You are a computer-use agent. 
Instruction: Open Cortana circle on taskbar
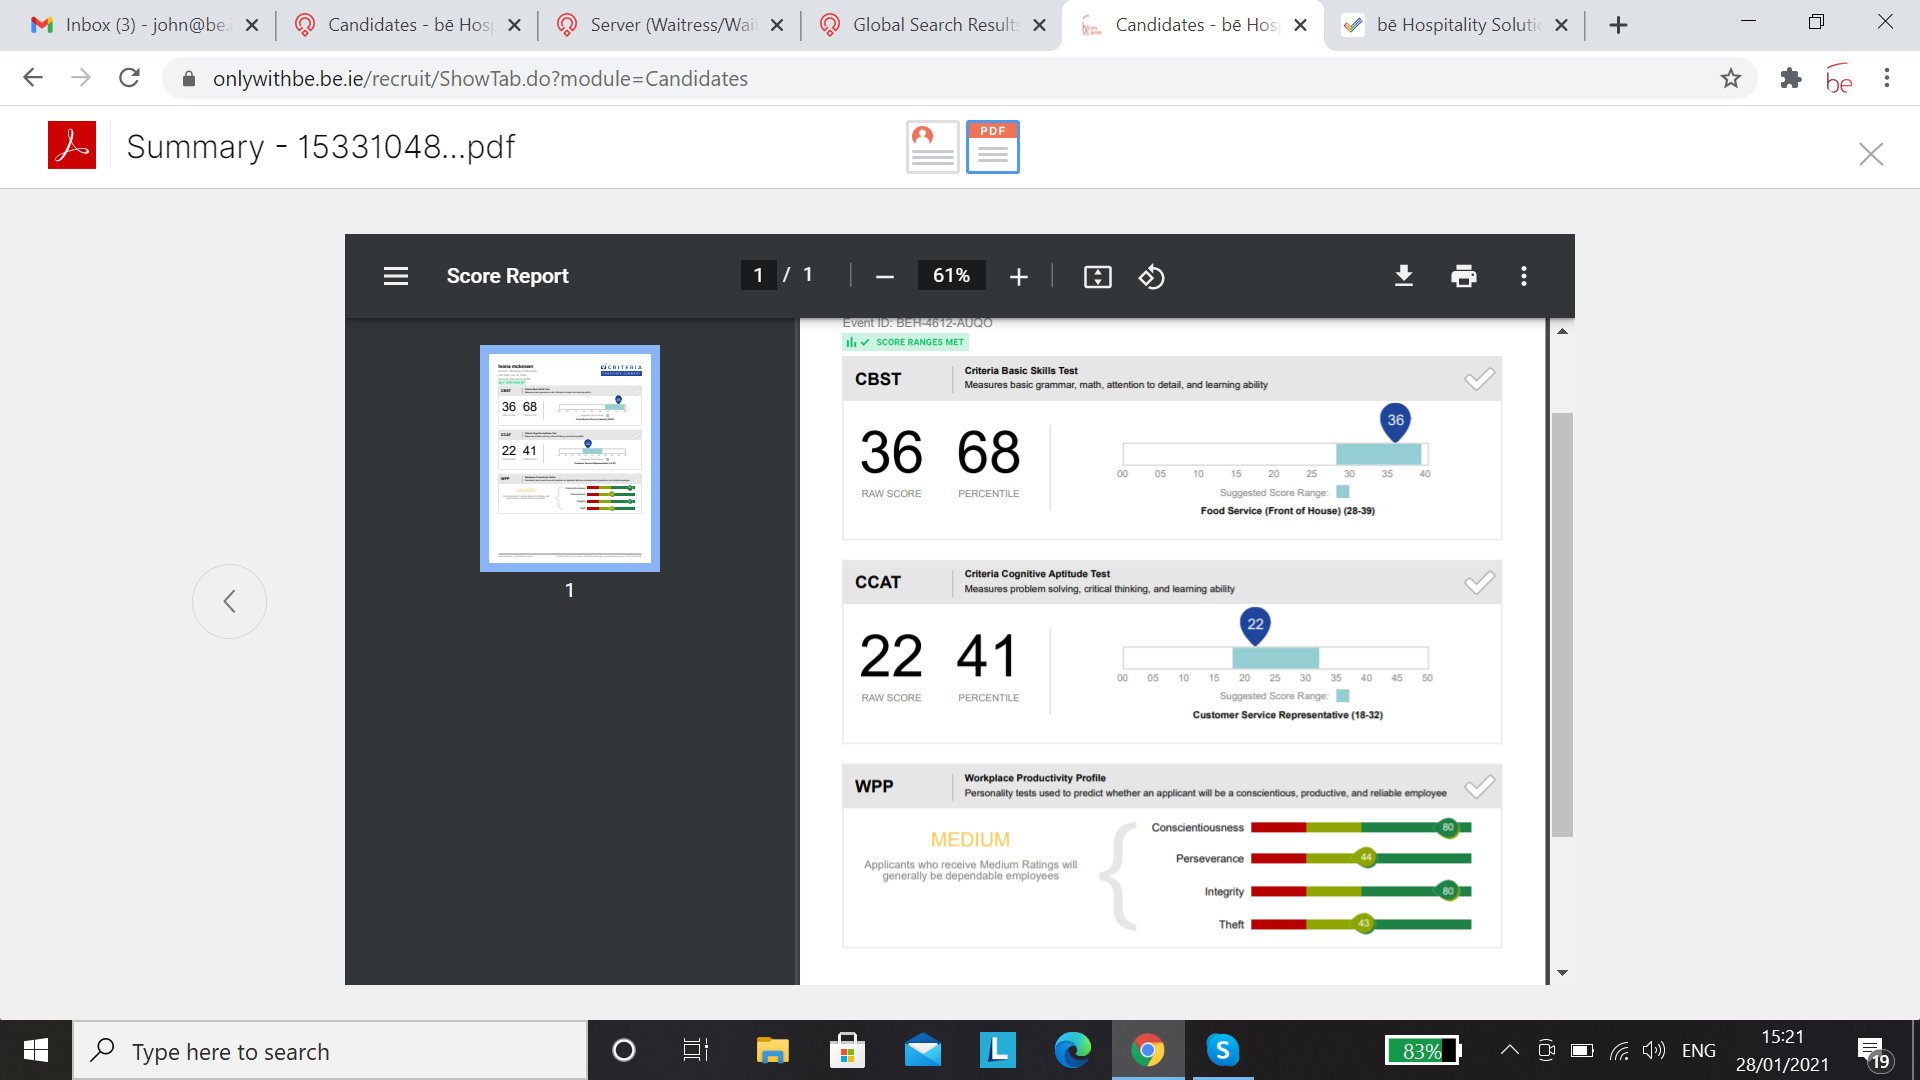pos(624,1050)
